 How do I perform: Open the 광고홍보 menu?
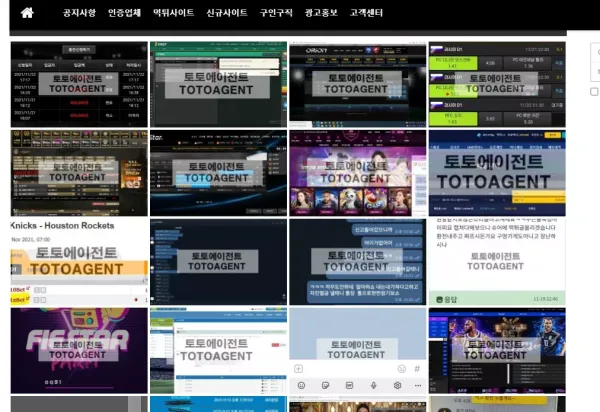coord(321,13)
